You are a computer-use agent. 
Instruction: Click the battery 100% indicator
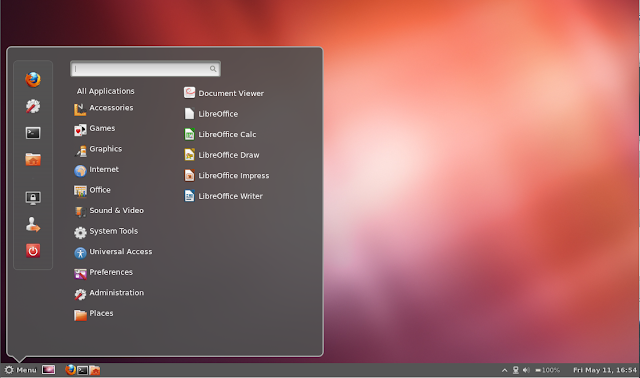tap(547, 370)
